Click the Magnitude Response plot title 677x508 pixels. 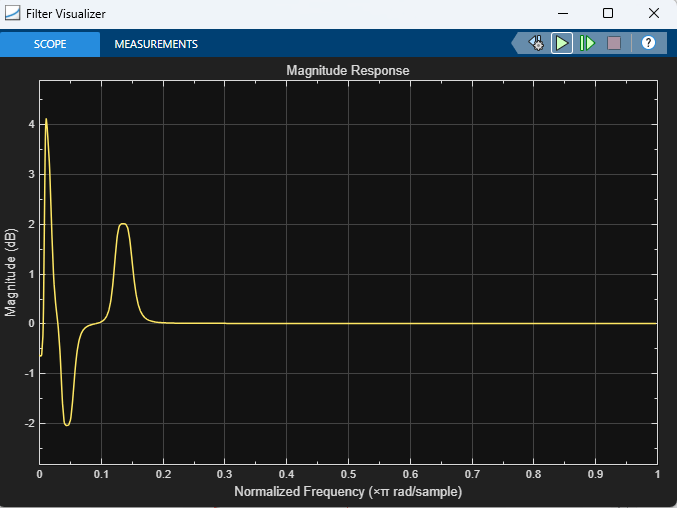pos(348,71)
